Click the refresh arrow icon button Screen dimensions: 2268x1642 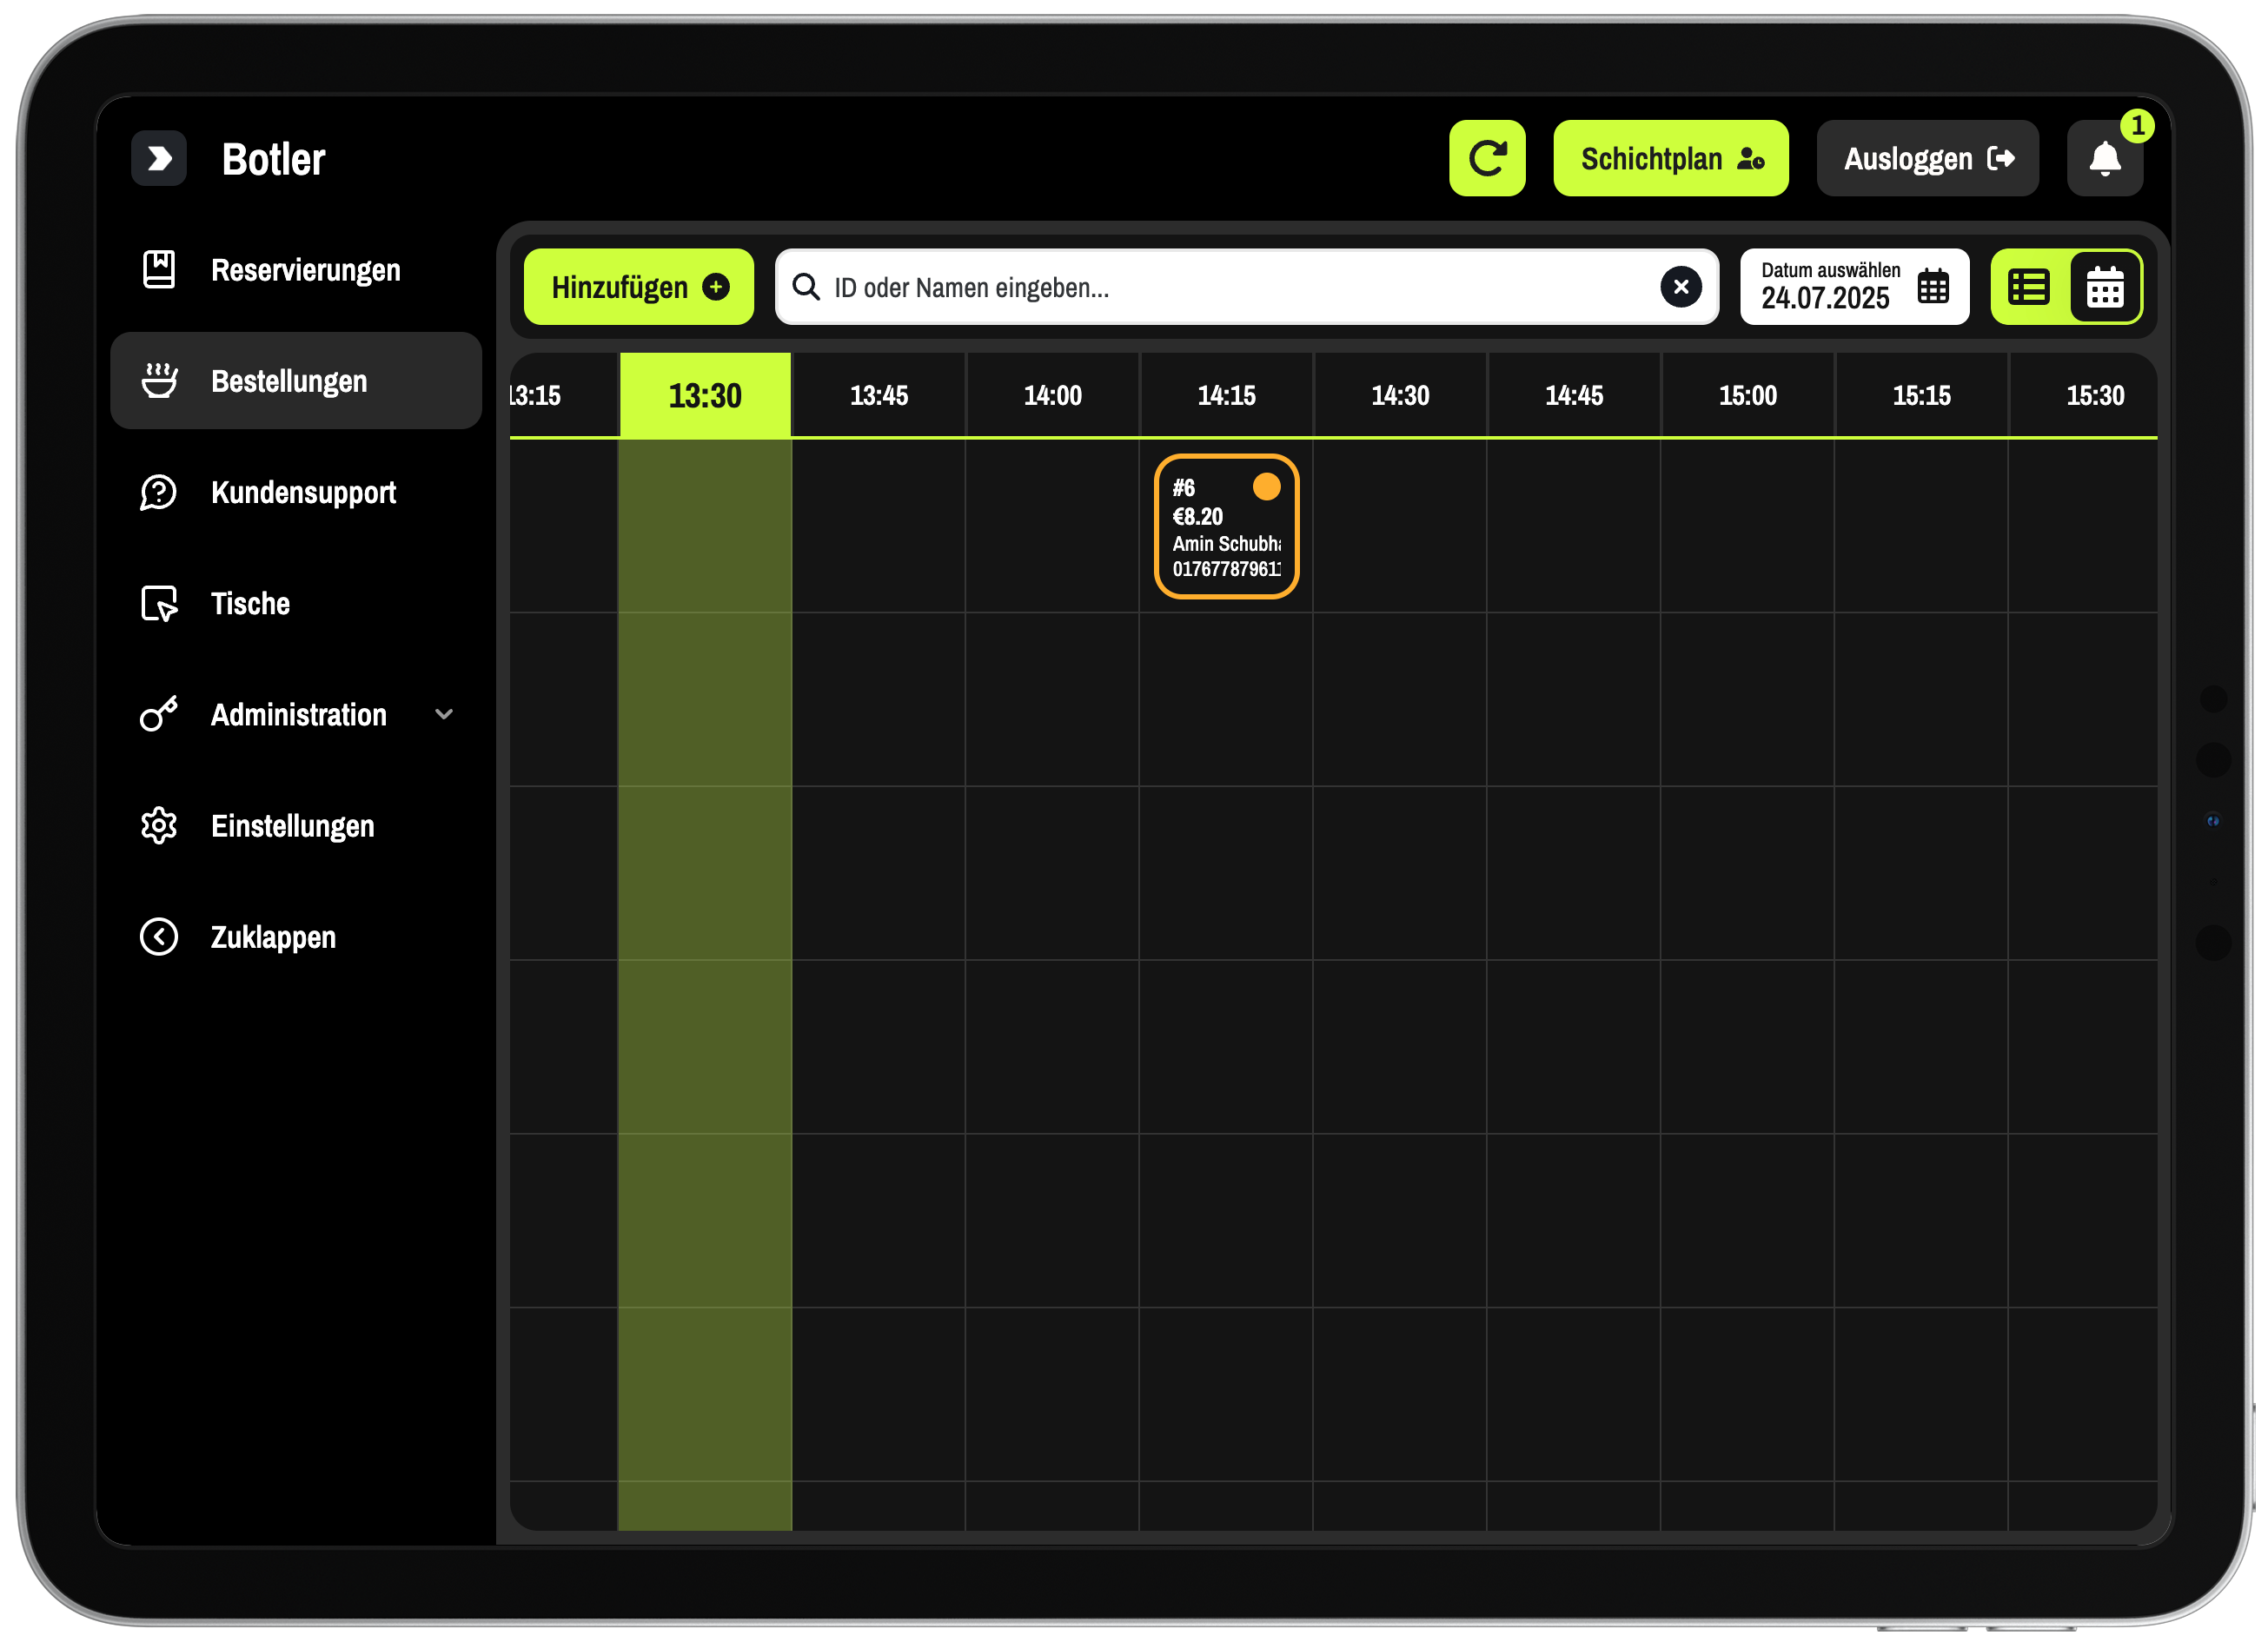pos(1486,158)
